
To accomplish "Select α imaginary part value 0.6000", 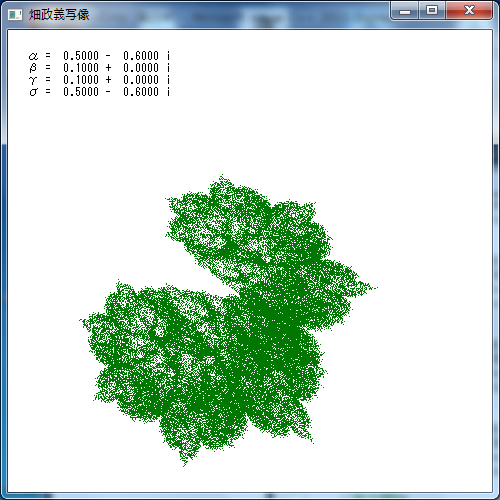I will click(141, 56).
